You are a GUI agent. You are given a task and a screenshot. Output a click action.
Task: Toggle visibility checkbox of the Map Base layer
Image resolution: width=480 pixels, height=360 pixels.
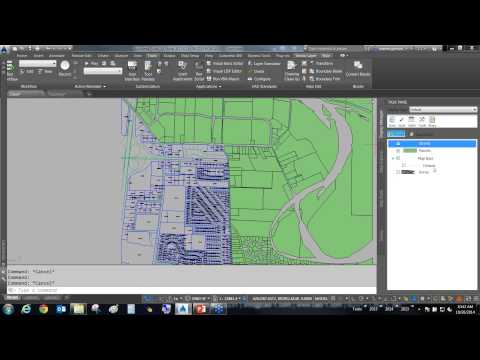[x=398, y=158]
